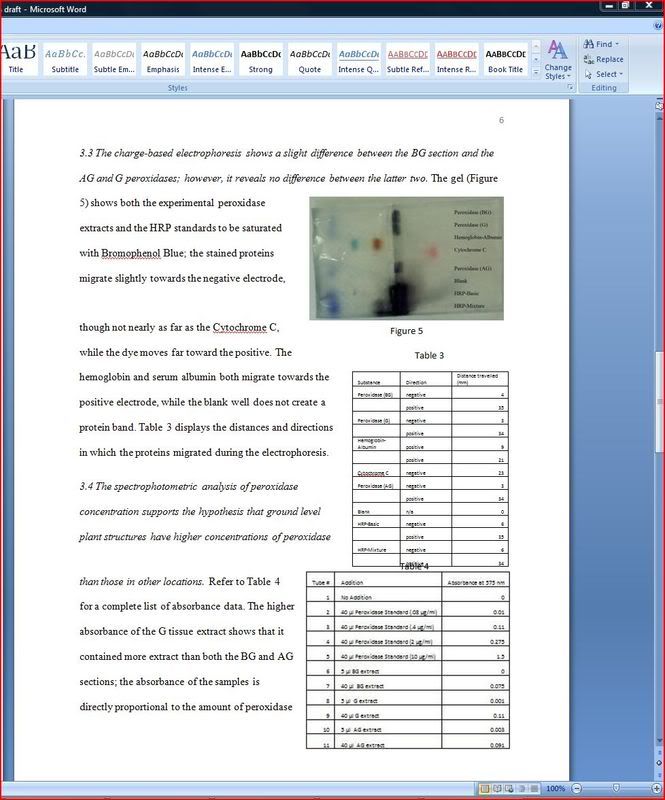This screenshot has width=665, height=800.
Task: Apply the Intense Reference style
Action: (457, 59)
